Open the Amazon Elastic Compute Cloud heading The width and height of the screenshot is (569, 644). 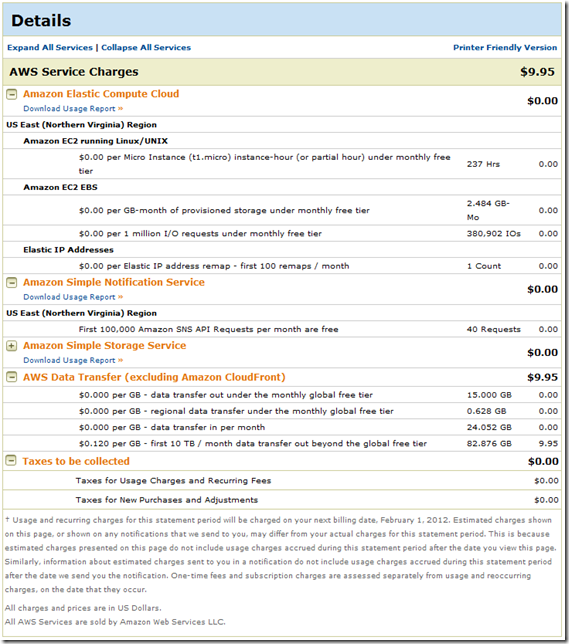(101, 94)
